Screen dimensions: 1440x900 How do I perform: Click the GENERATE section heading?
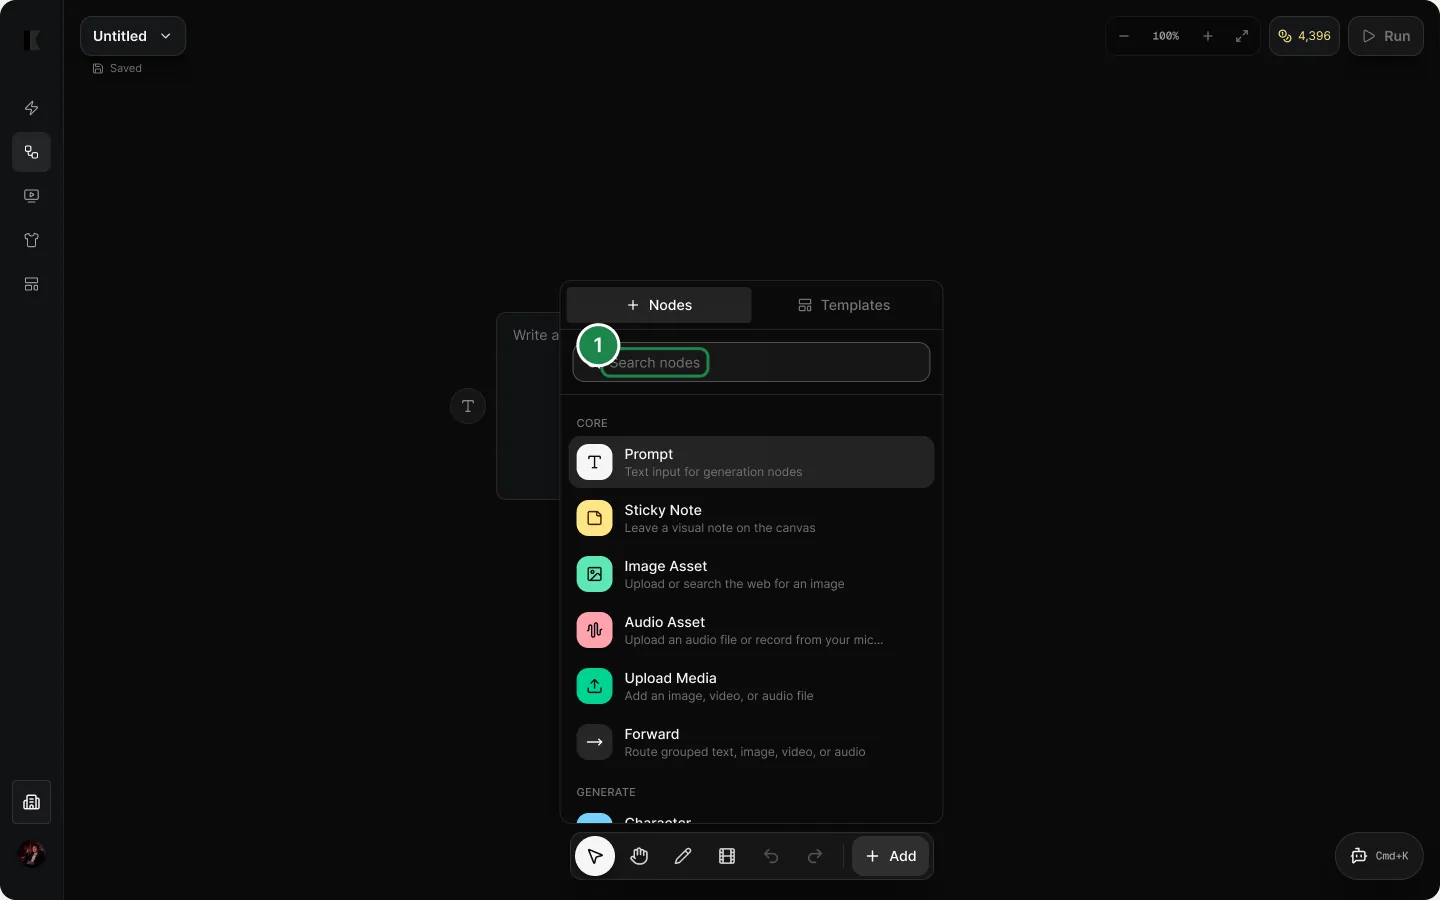click(606, 792)
